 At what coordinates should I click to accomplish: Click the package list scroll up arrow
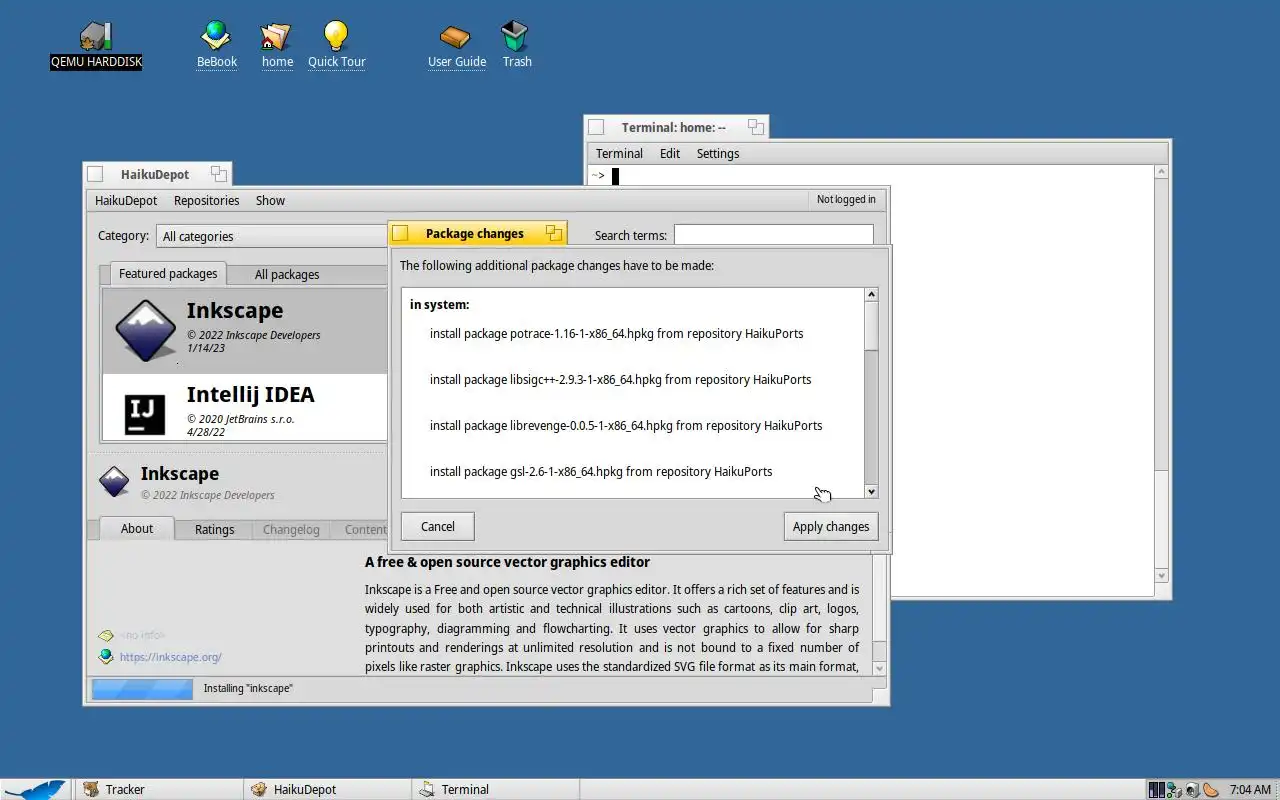coord(871,294)
